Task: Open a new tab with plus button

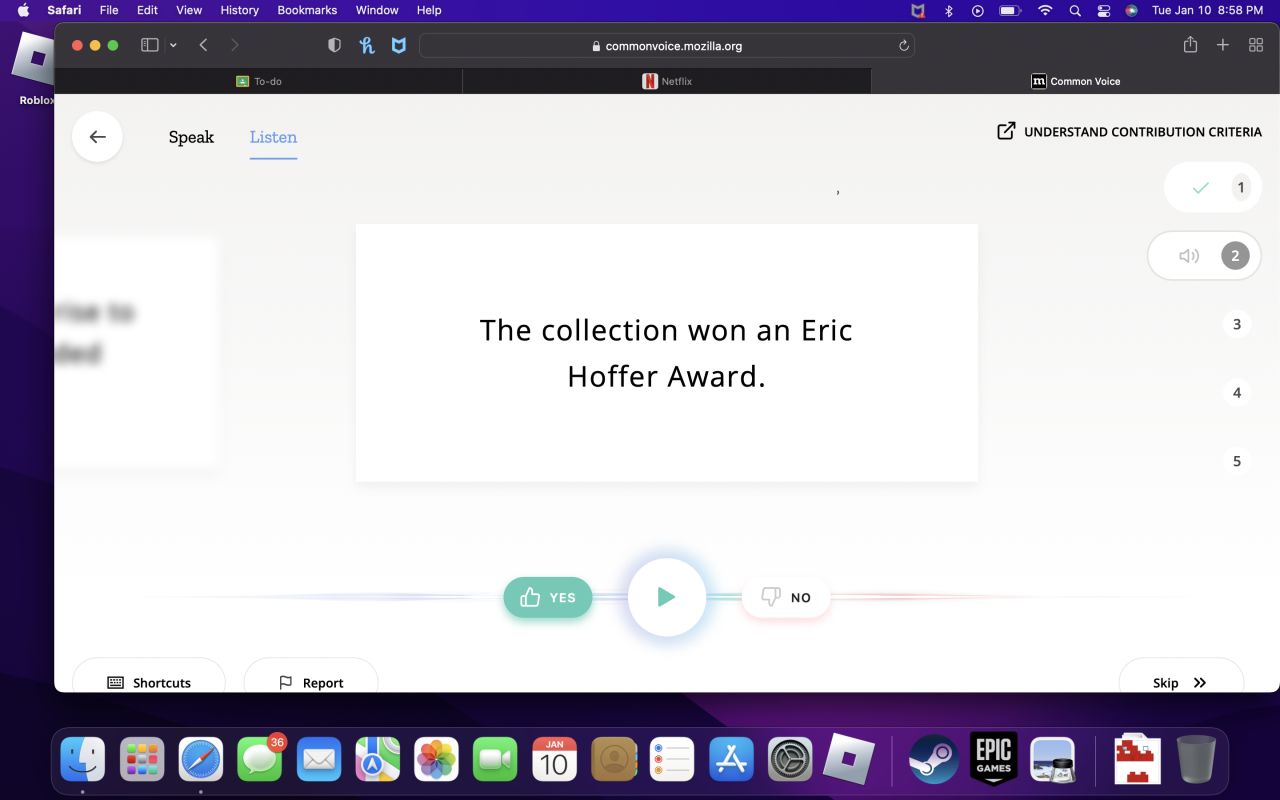Action: coord(1223,45)
